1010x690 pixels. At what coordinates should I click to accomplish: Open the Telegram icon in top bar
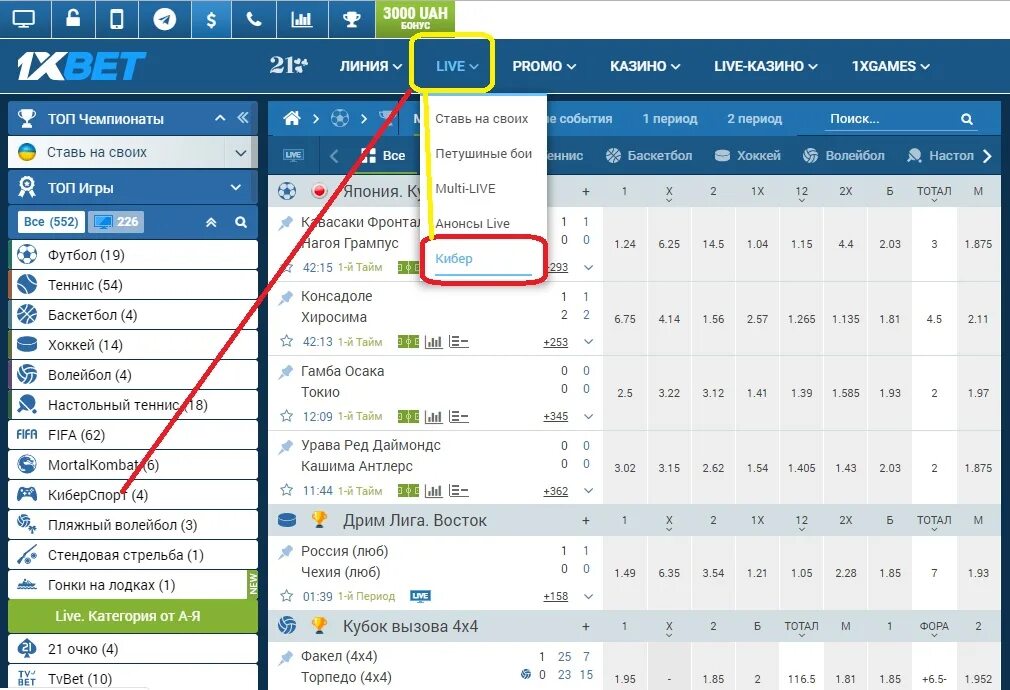(x=165, y=19)
